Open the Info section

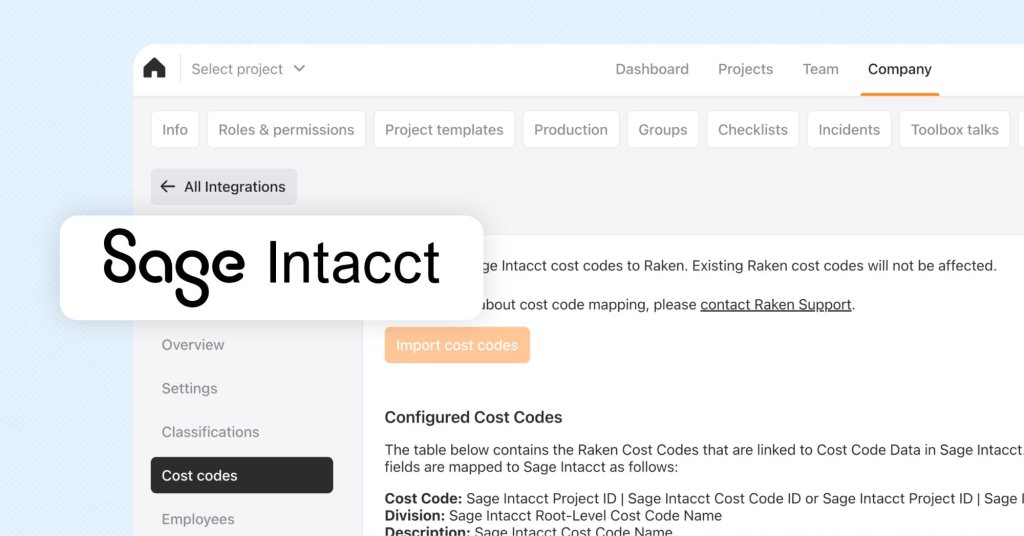(x=175, y=130)
